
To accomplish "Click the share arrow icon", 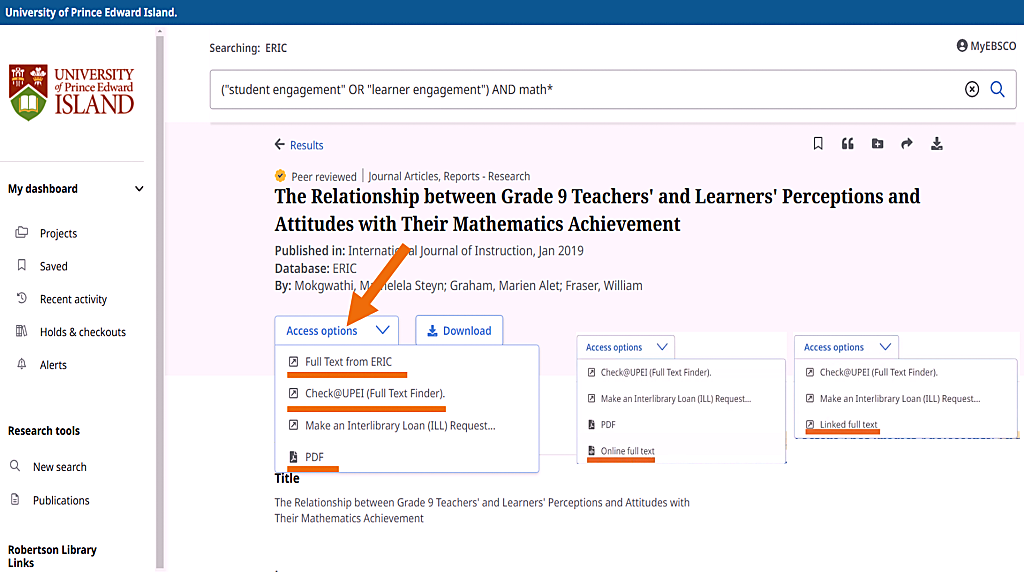I will click(x=907, y=144).
